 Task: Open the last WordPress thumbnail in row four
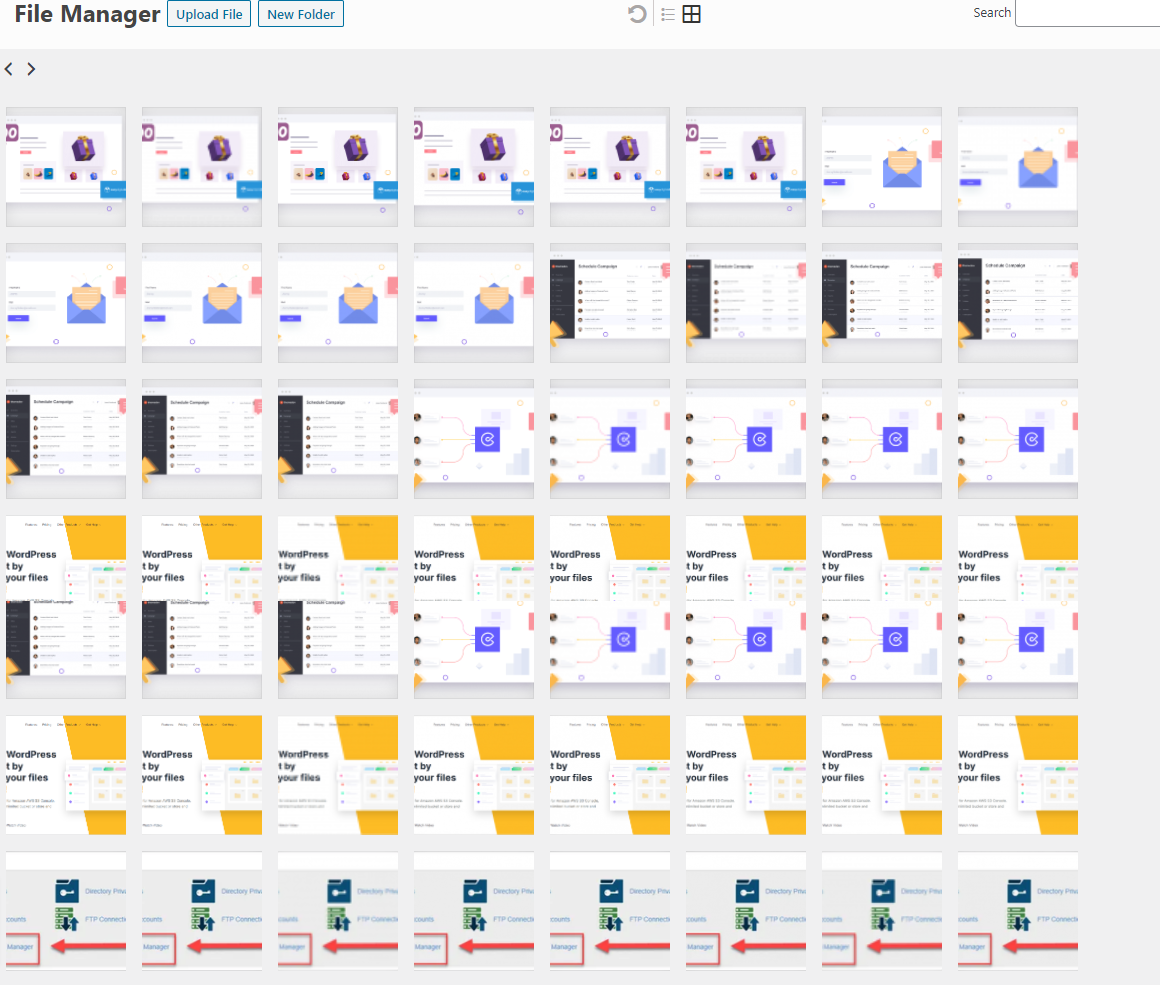[1017, 606]
